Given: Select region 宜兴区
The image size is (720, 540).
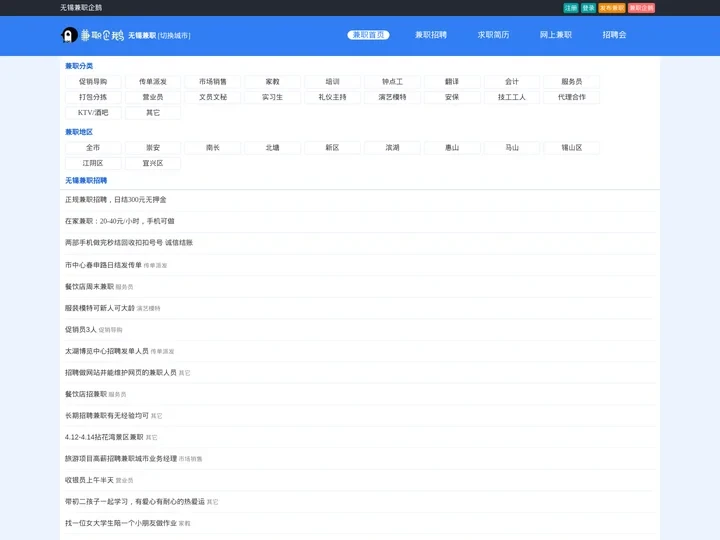Looking at the screenshot, I should [x=153, y=163].
